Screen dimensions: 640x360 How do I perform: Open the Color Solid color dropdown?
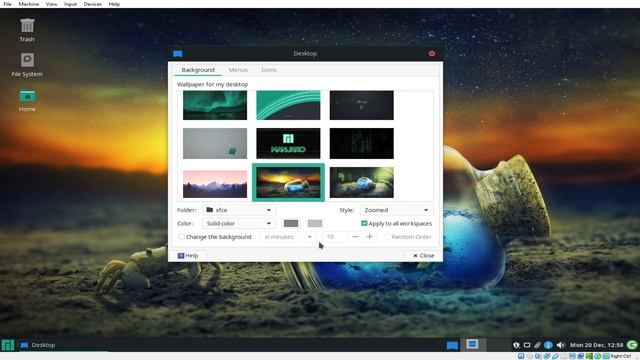point(239,223)
